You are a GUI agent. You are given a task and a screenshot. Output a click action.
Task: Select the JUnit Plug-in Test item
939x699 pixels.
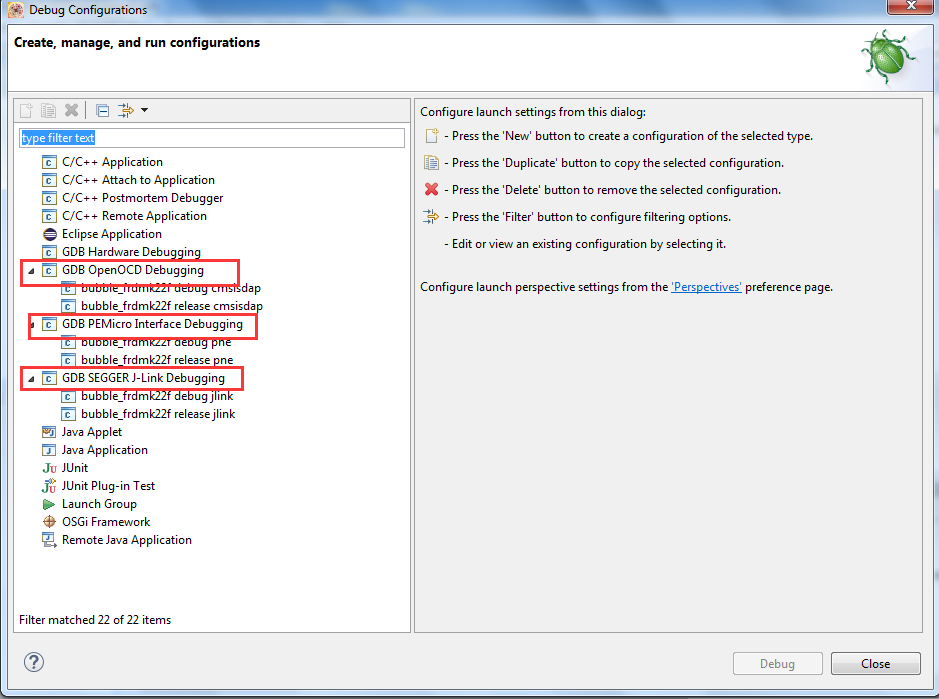108,486
